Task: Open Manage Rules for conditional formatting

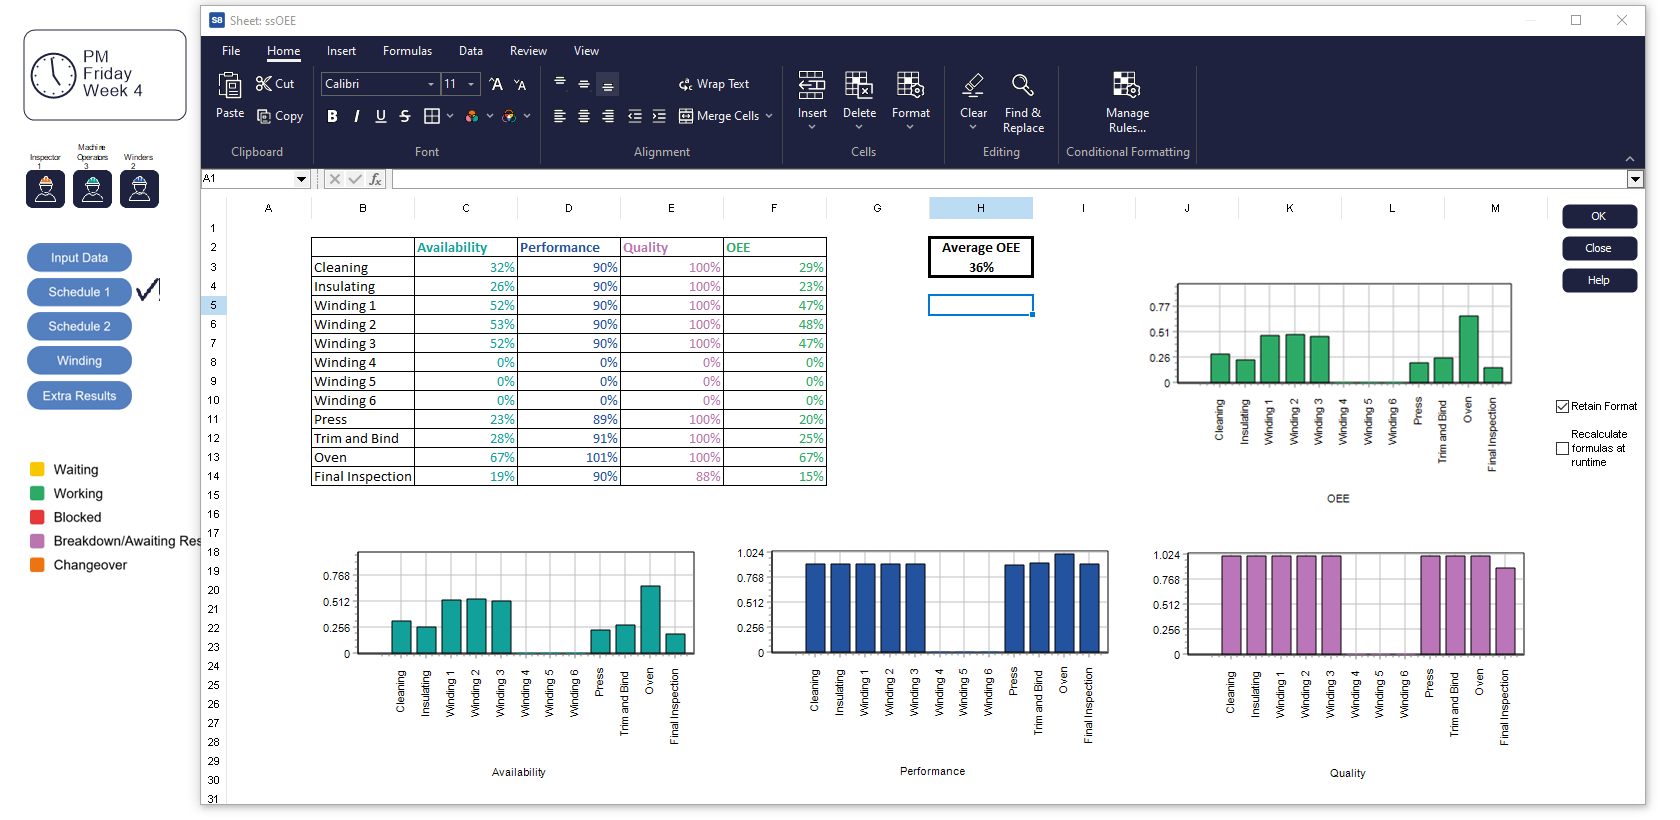Action: [1127, 103]
